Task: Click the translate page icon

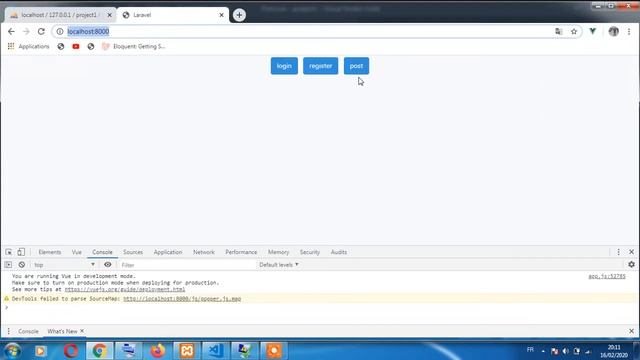Action: [559, 31]
